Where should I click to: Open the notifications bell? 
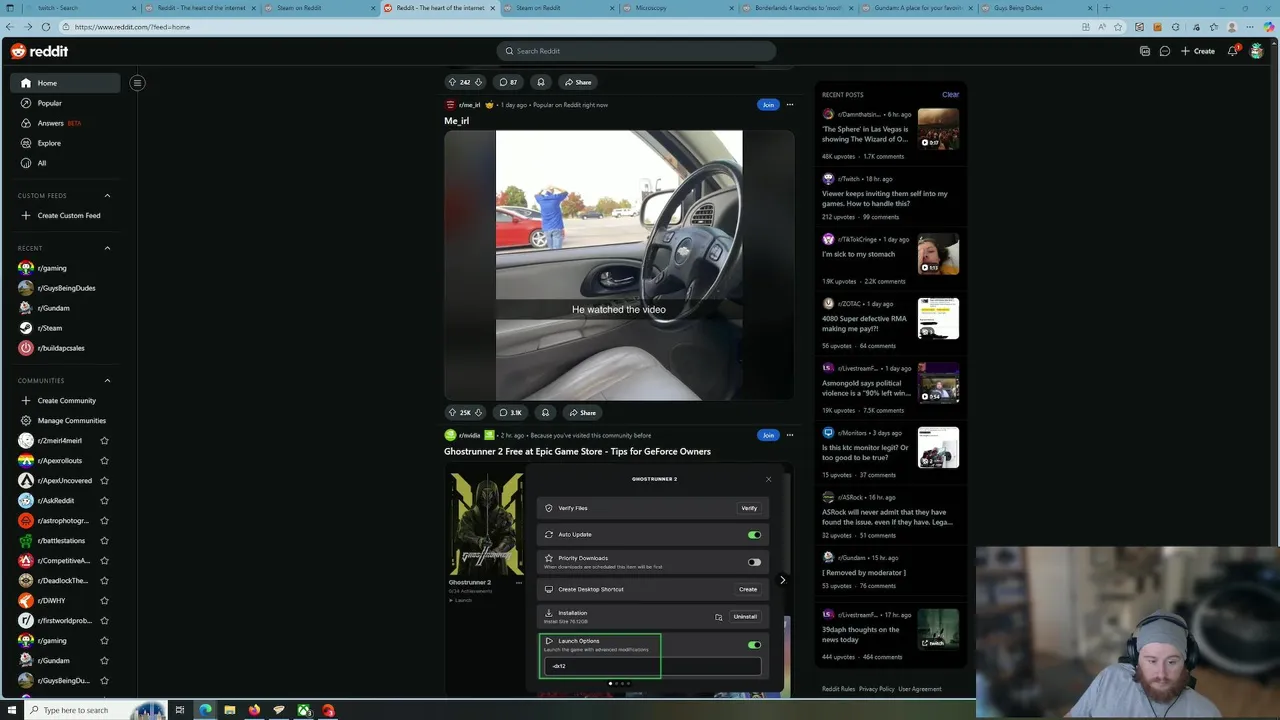1233,51
